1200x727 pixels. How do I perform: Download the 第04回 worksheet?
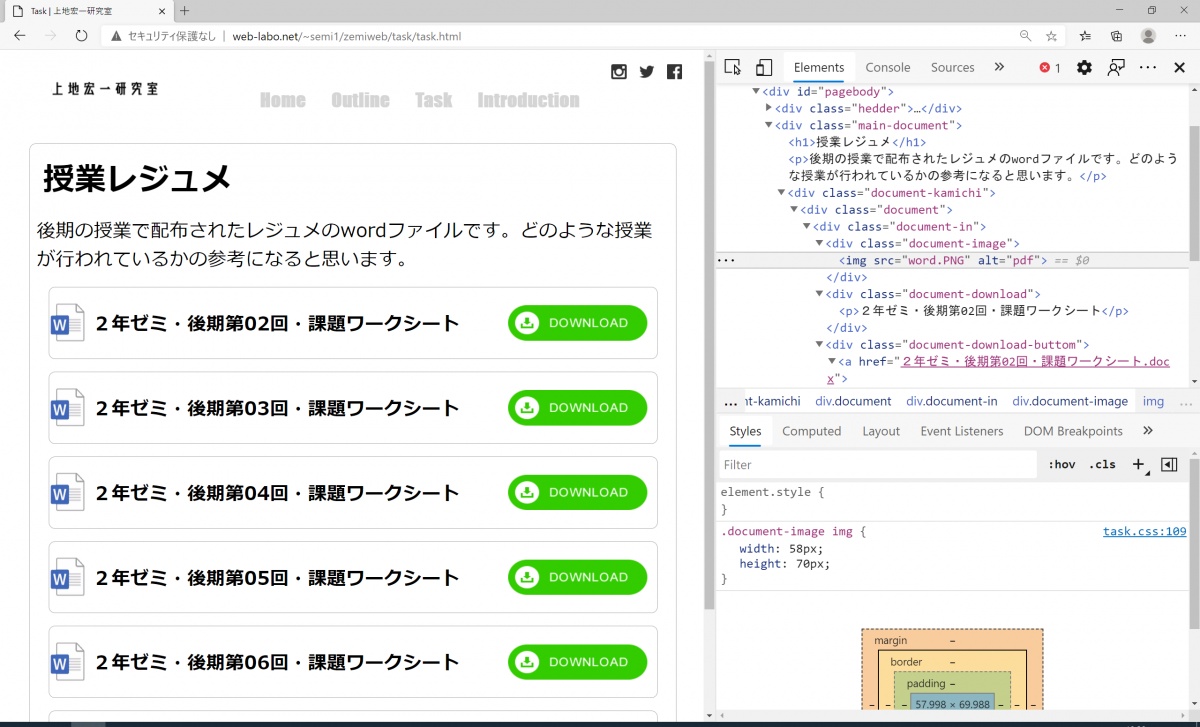click(577, 492)
